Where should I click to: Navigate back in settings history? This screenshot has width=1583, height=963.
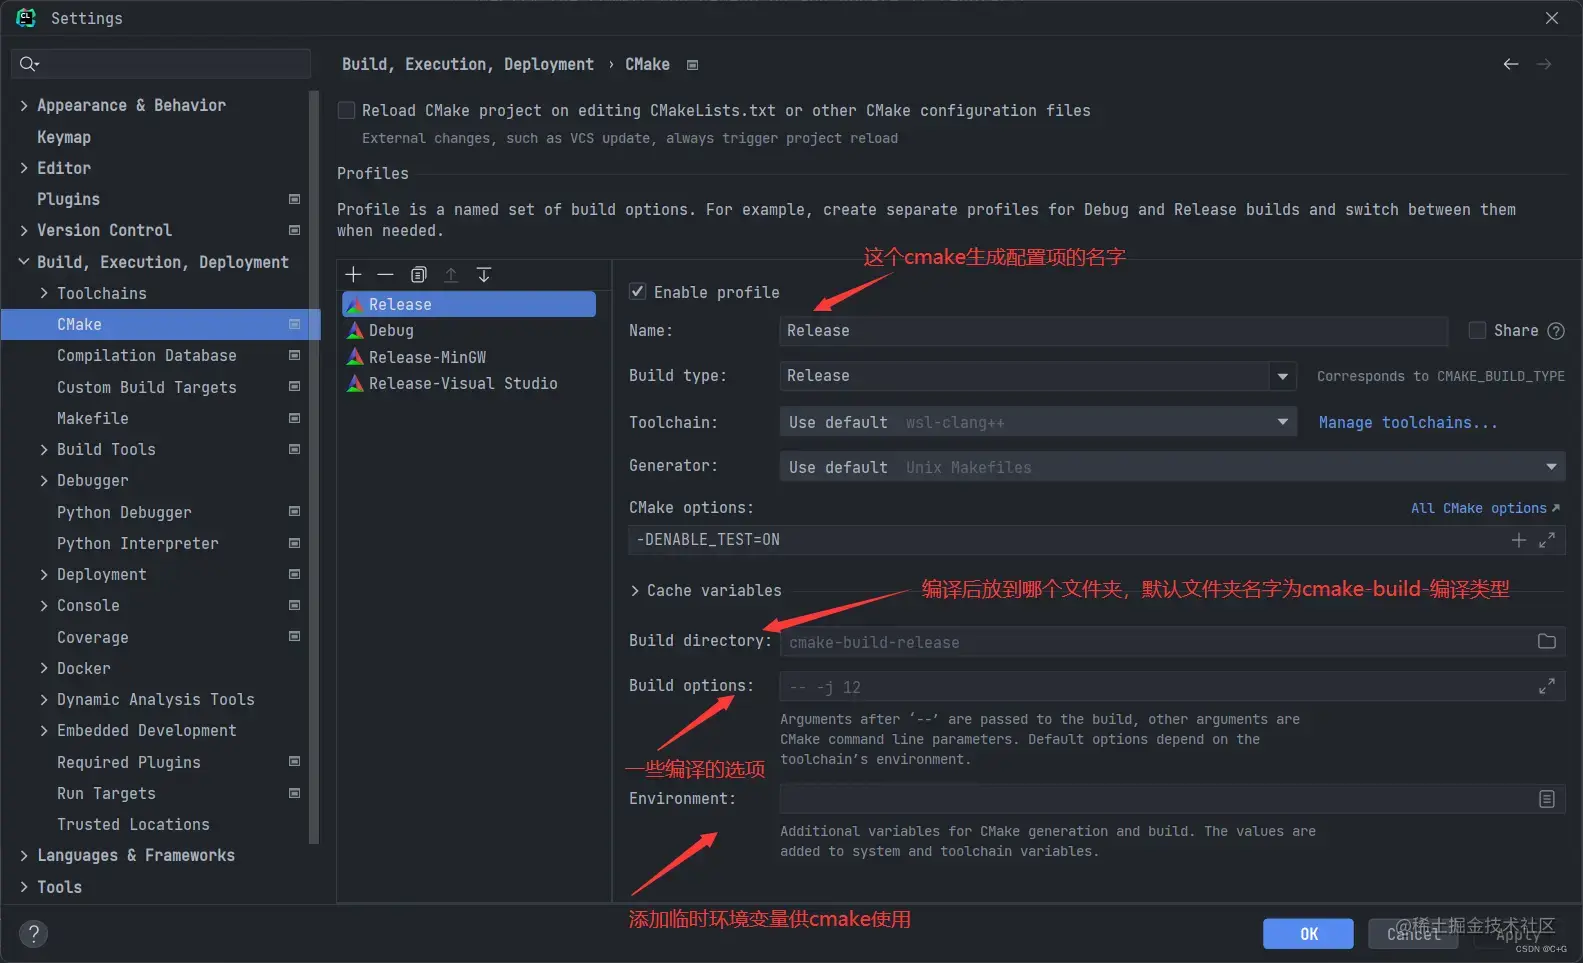[1511, 64]
